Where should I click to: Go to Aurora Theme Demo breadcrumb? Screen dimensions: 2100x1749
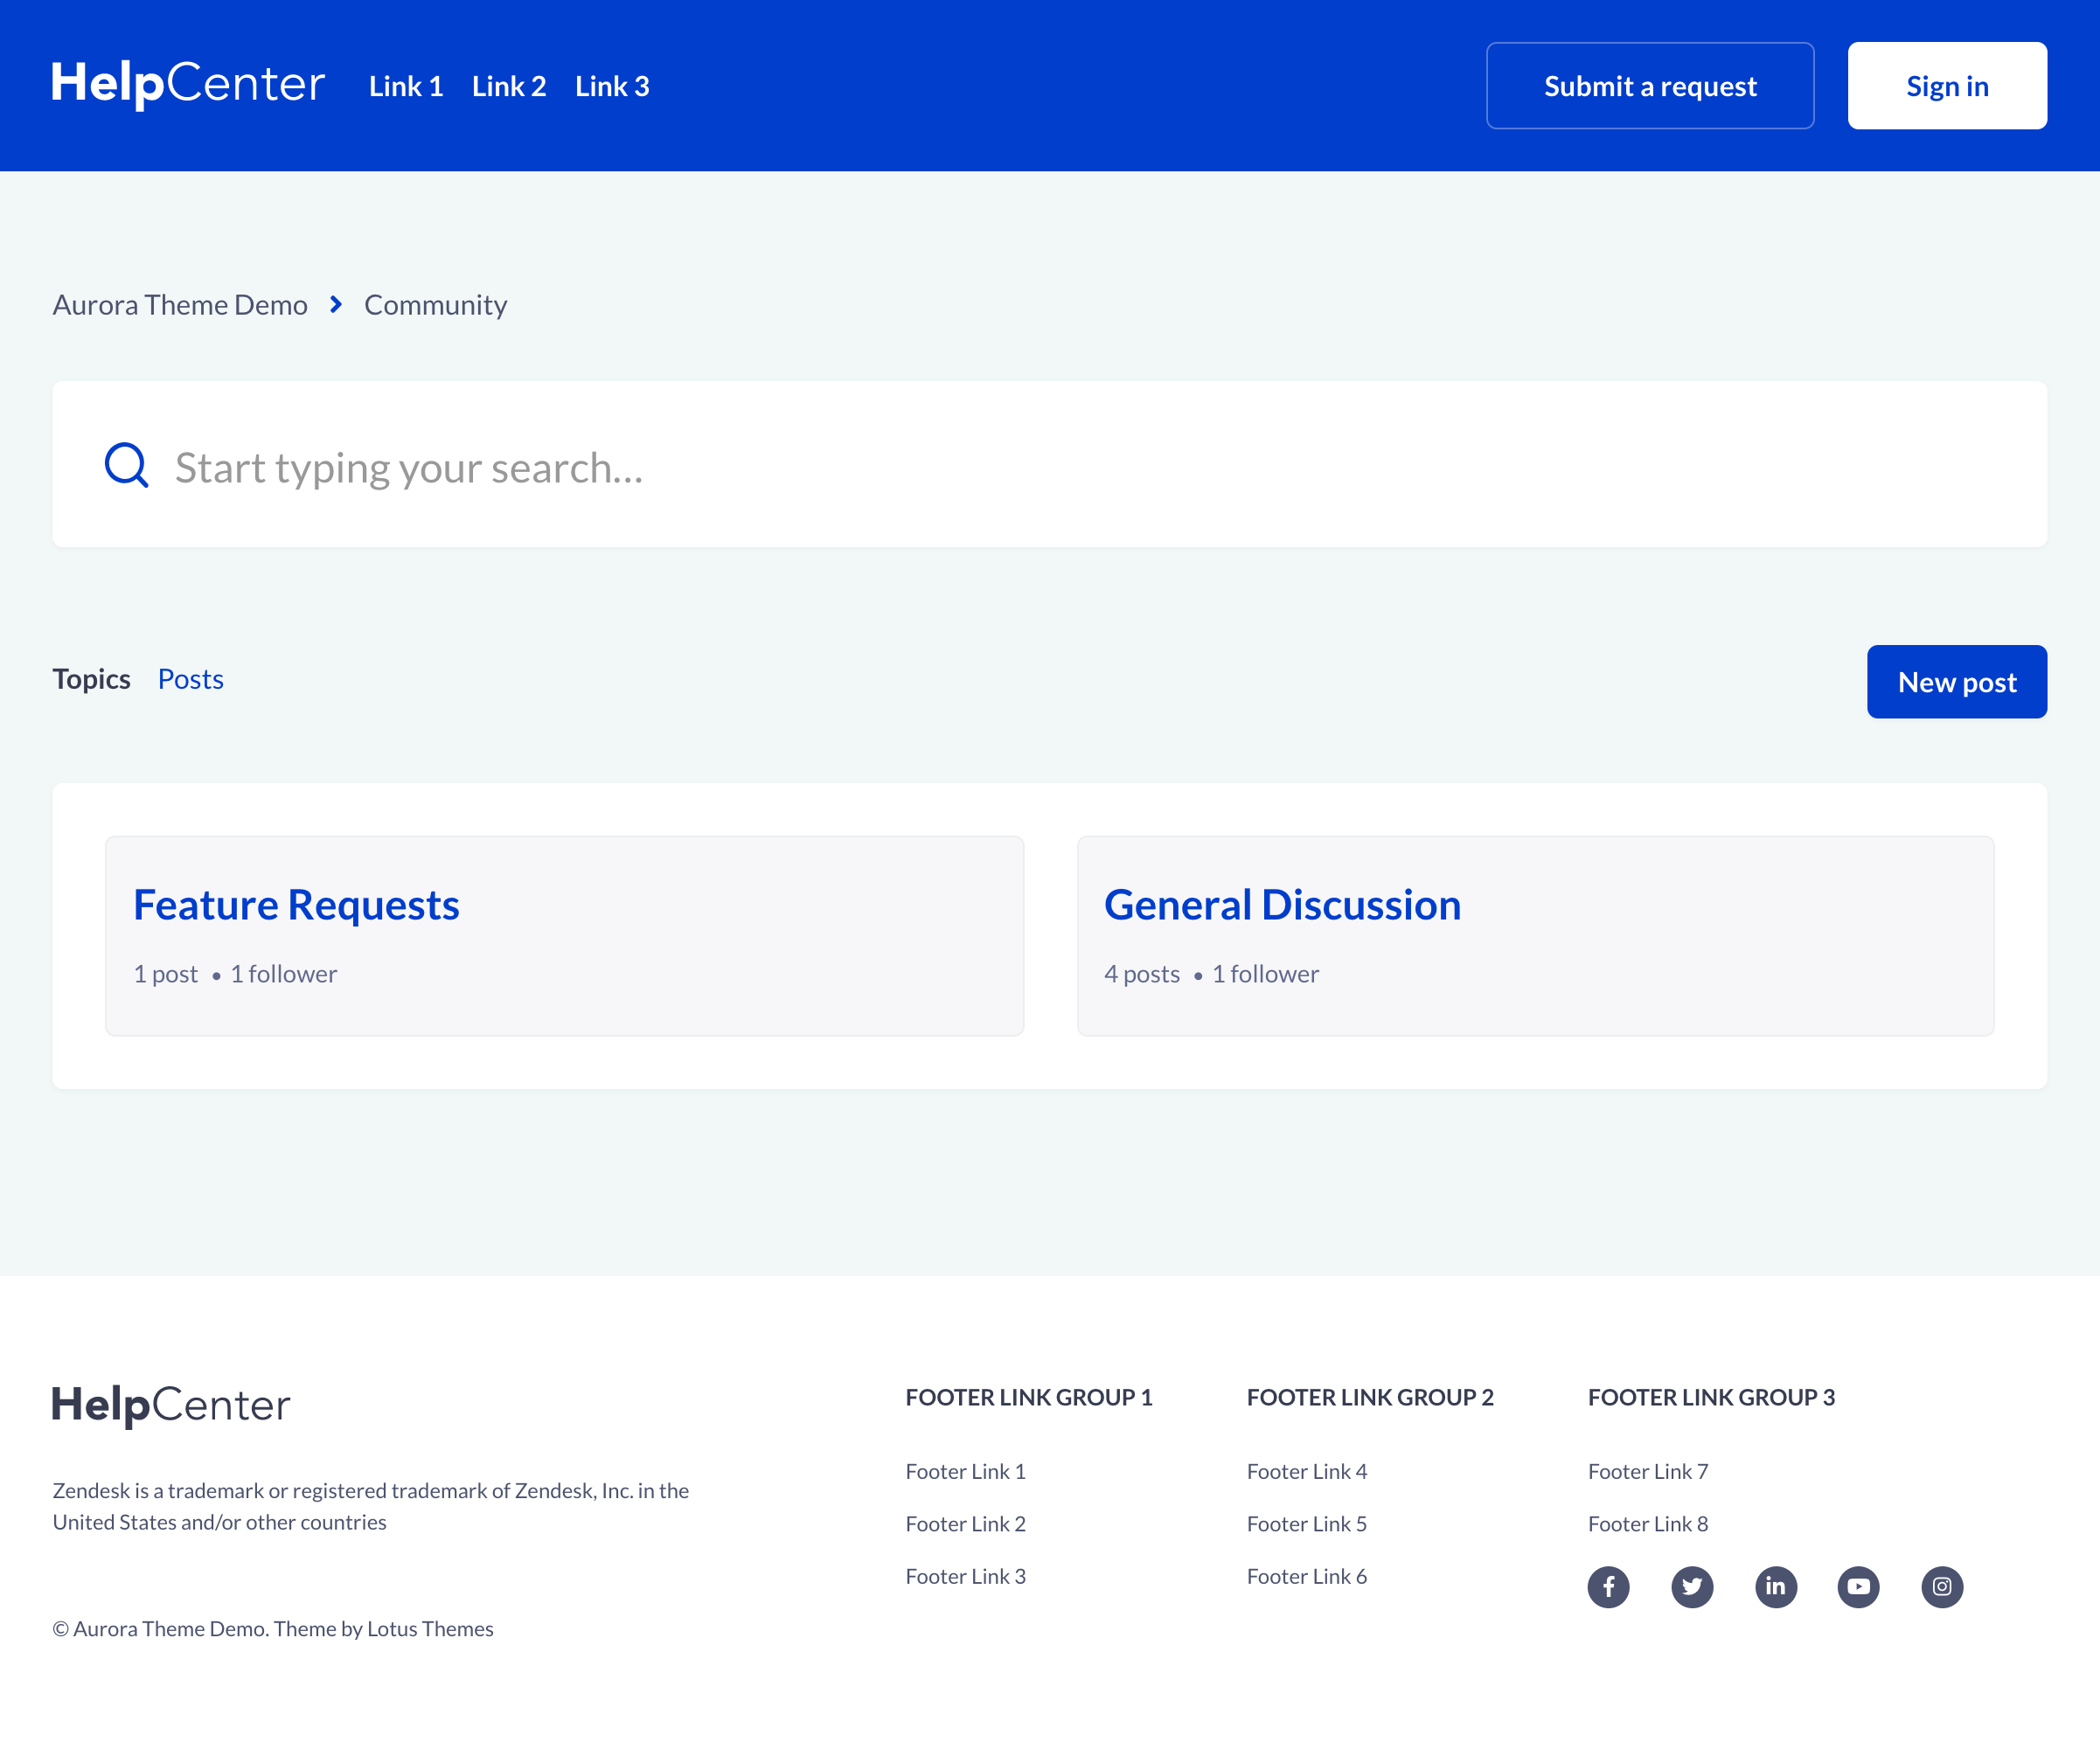pyautogui.click(x=180, y=304)
